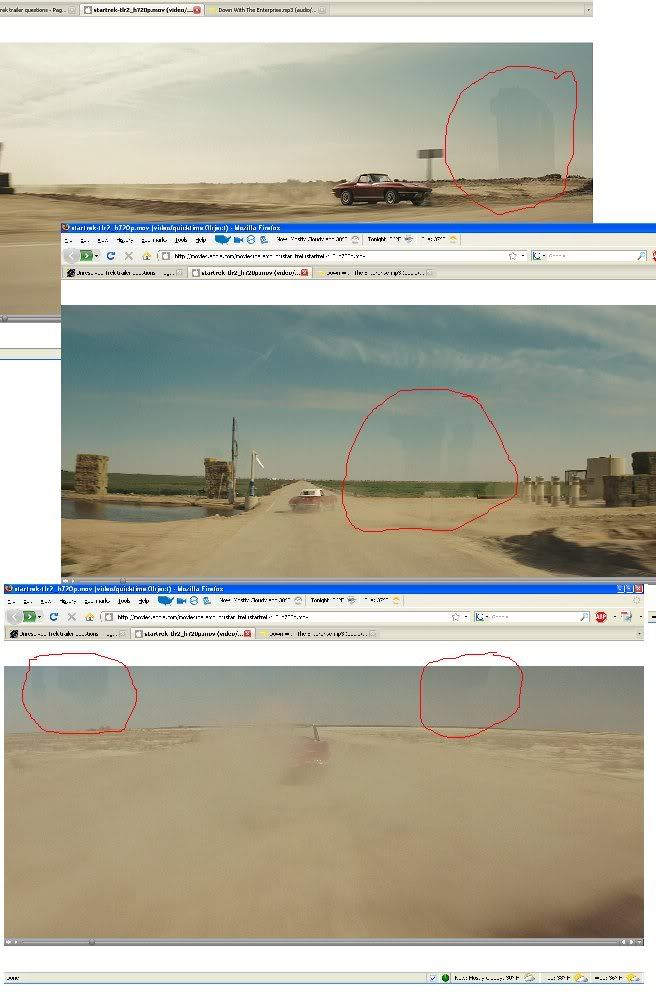Click Tonight weather icon in middle window

point(409,239)
